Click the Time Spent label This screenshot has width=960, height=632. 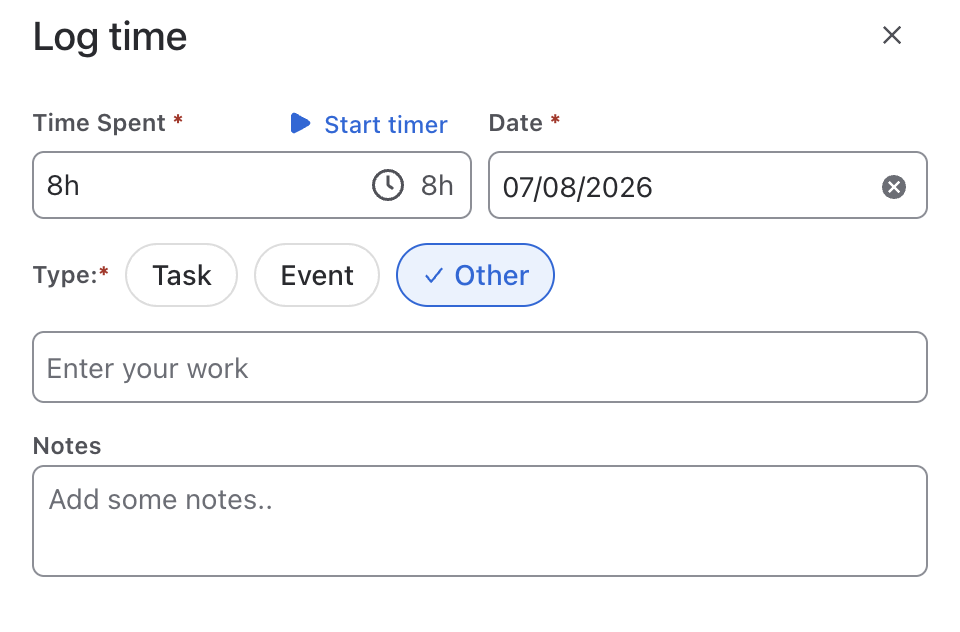(x=99, y=123)
